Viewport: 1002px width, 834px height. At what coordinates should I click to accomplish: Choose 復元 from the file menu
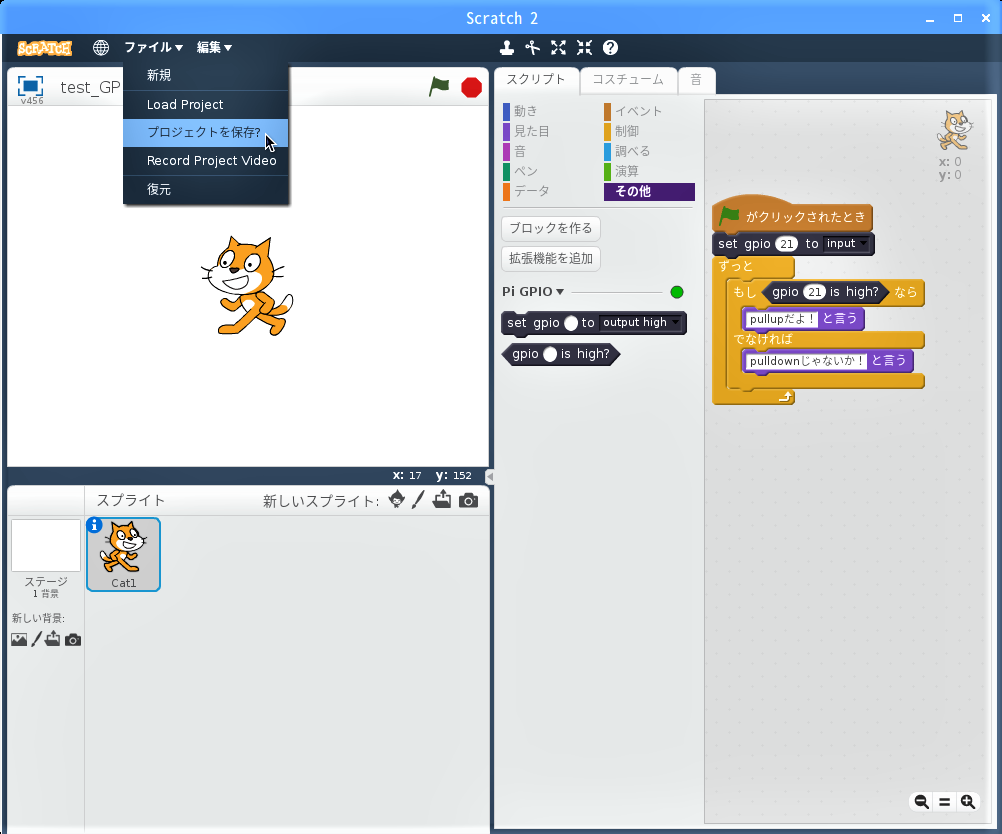(206, 190)
